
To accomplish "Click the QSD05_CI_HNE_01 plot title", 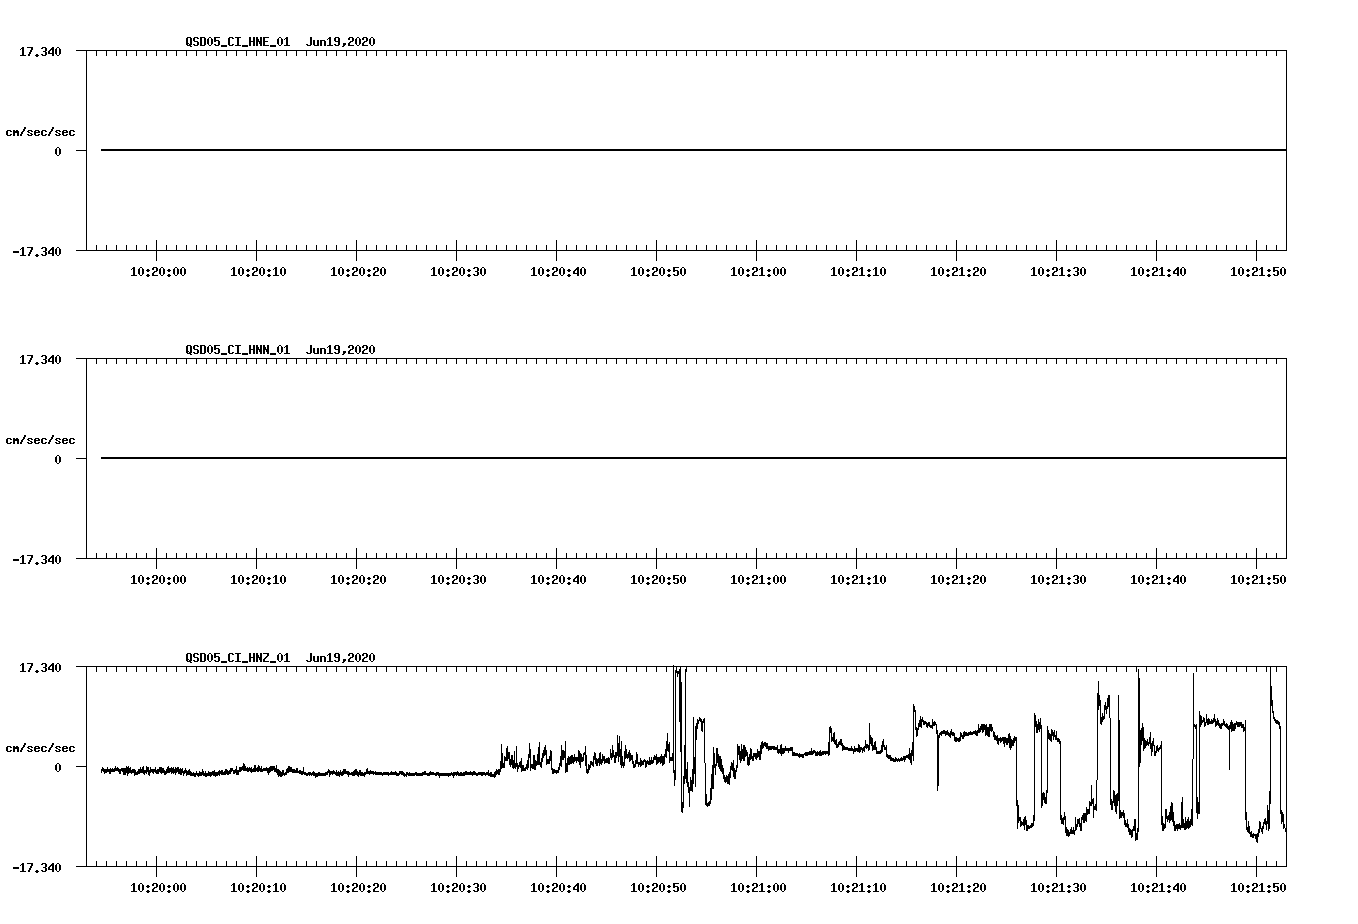I will click(280, 42).
